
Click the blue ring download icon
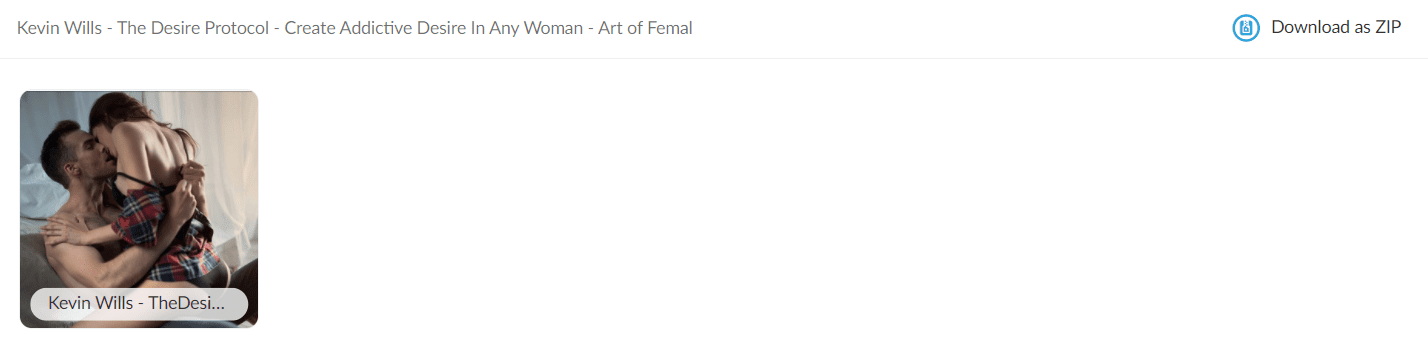tap(1245, 28)
